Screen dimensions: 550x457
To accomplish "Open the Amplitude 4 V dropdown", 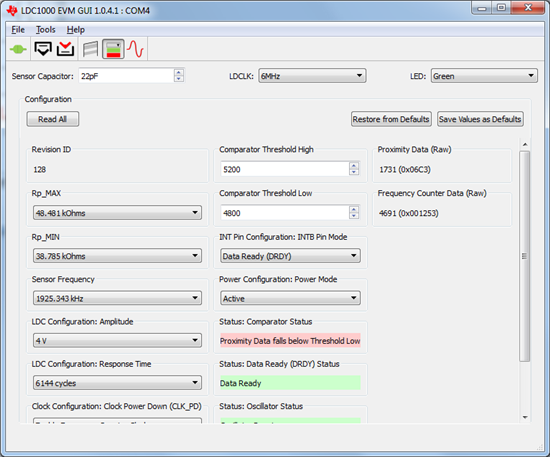I will click(118, 340).
